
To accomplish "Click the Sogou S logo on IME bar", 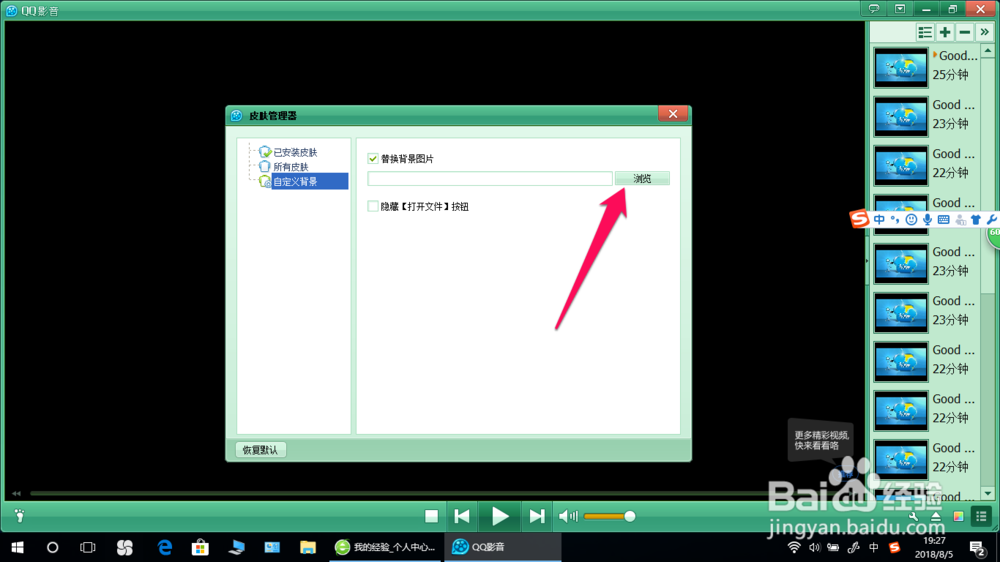I will 860,219.
